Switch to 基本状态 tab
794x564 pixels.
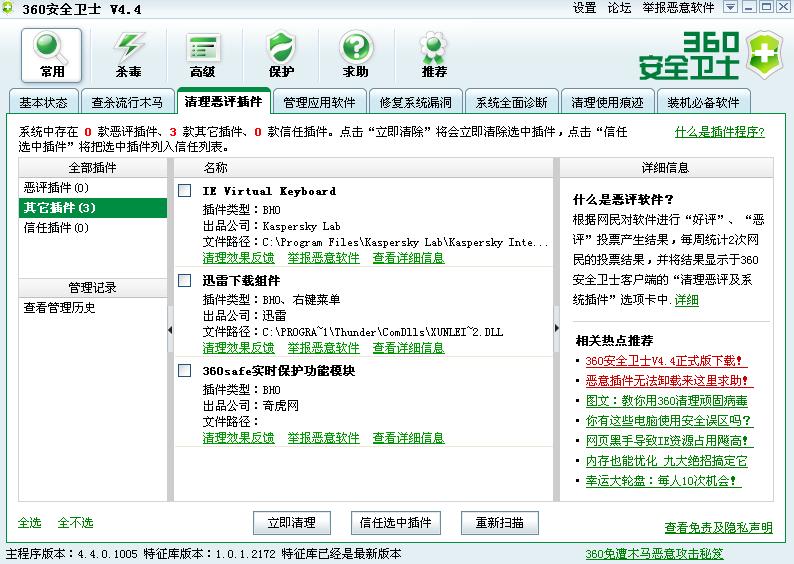[x=44, y=102]
